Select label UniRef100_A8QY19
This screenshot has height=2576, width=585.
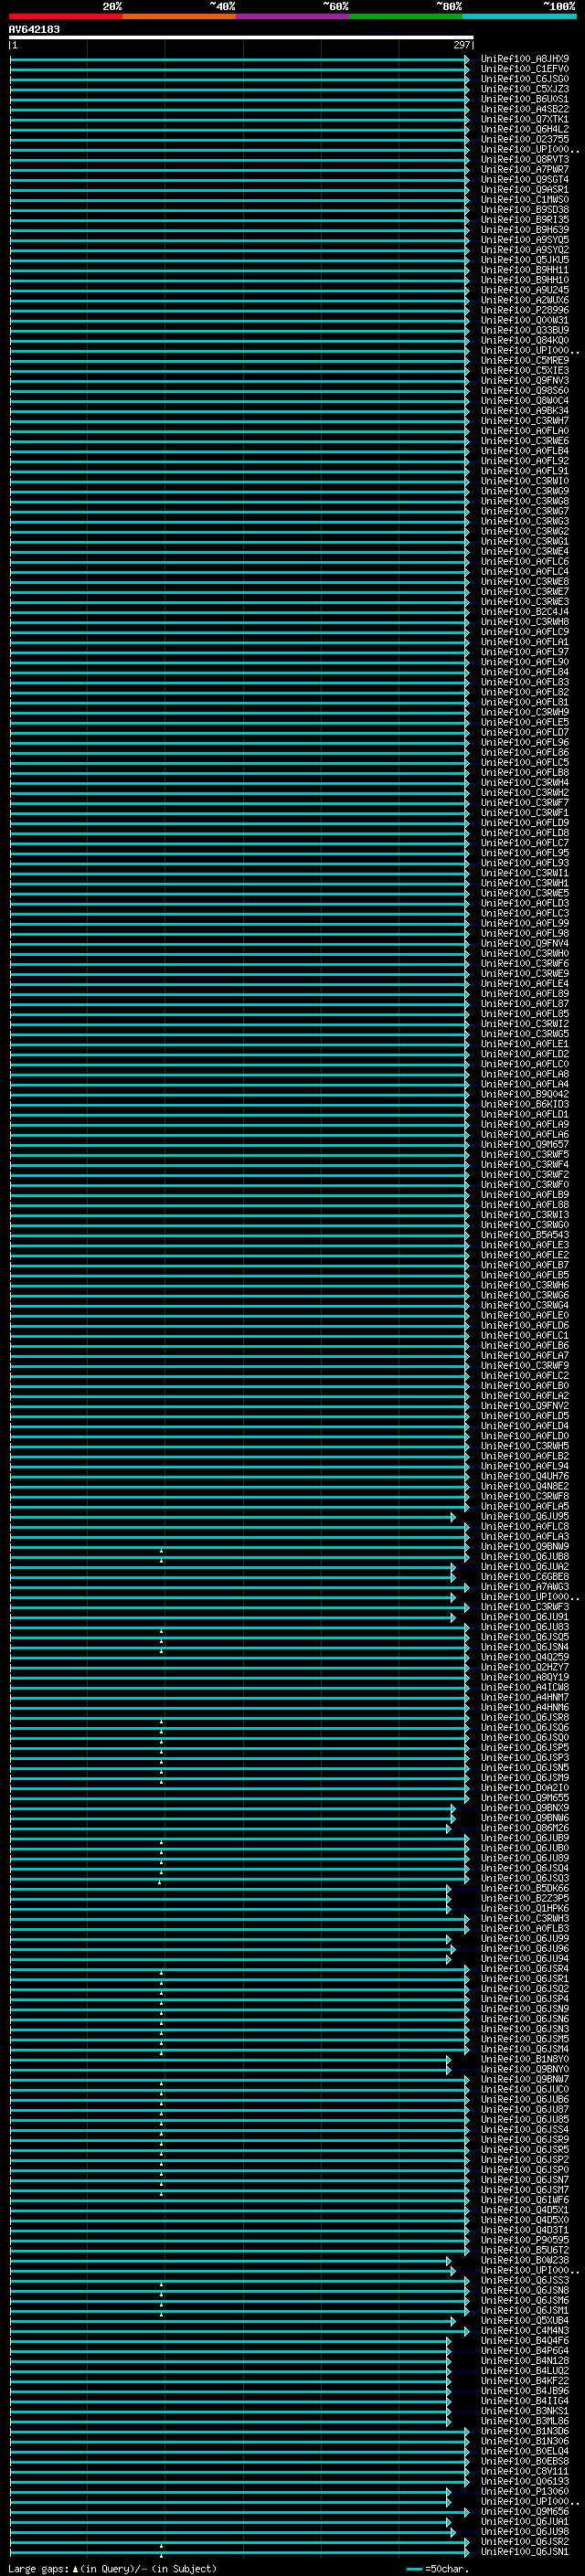click(x=525, y=1677)
